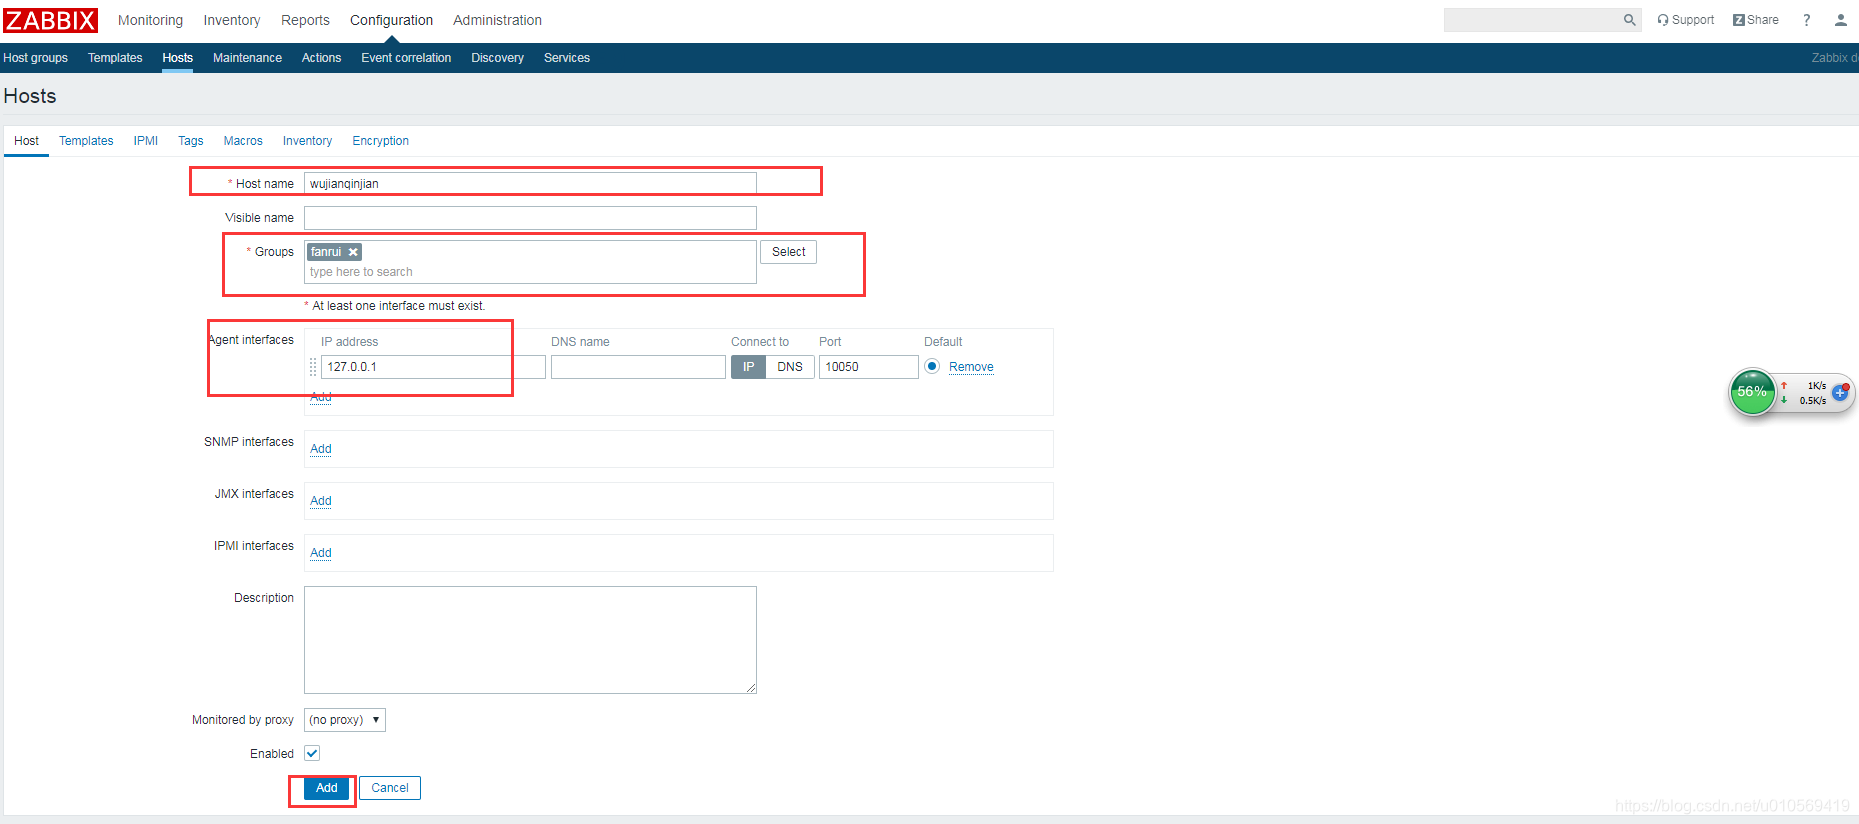
Task: Switch to the Tags tab
Action: (190, 141)
